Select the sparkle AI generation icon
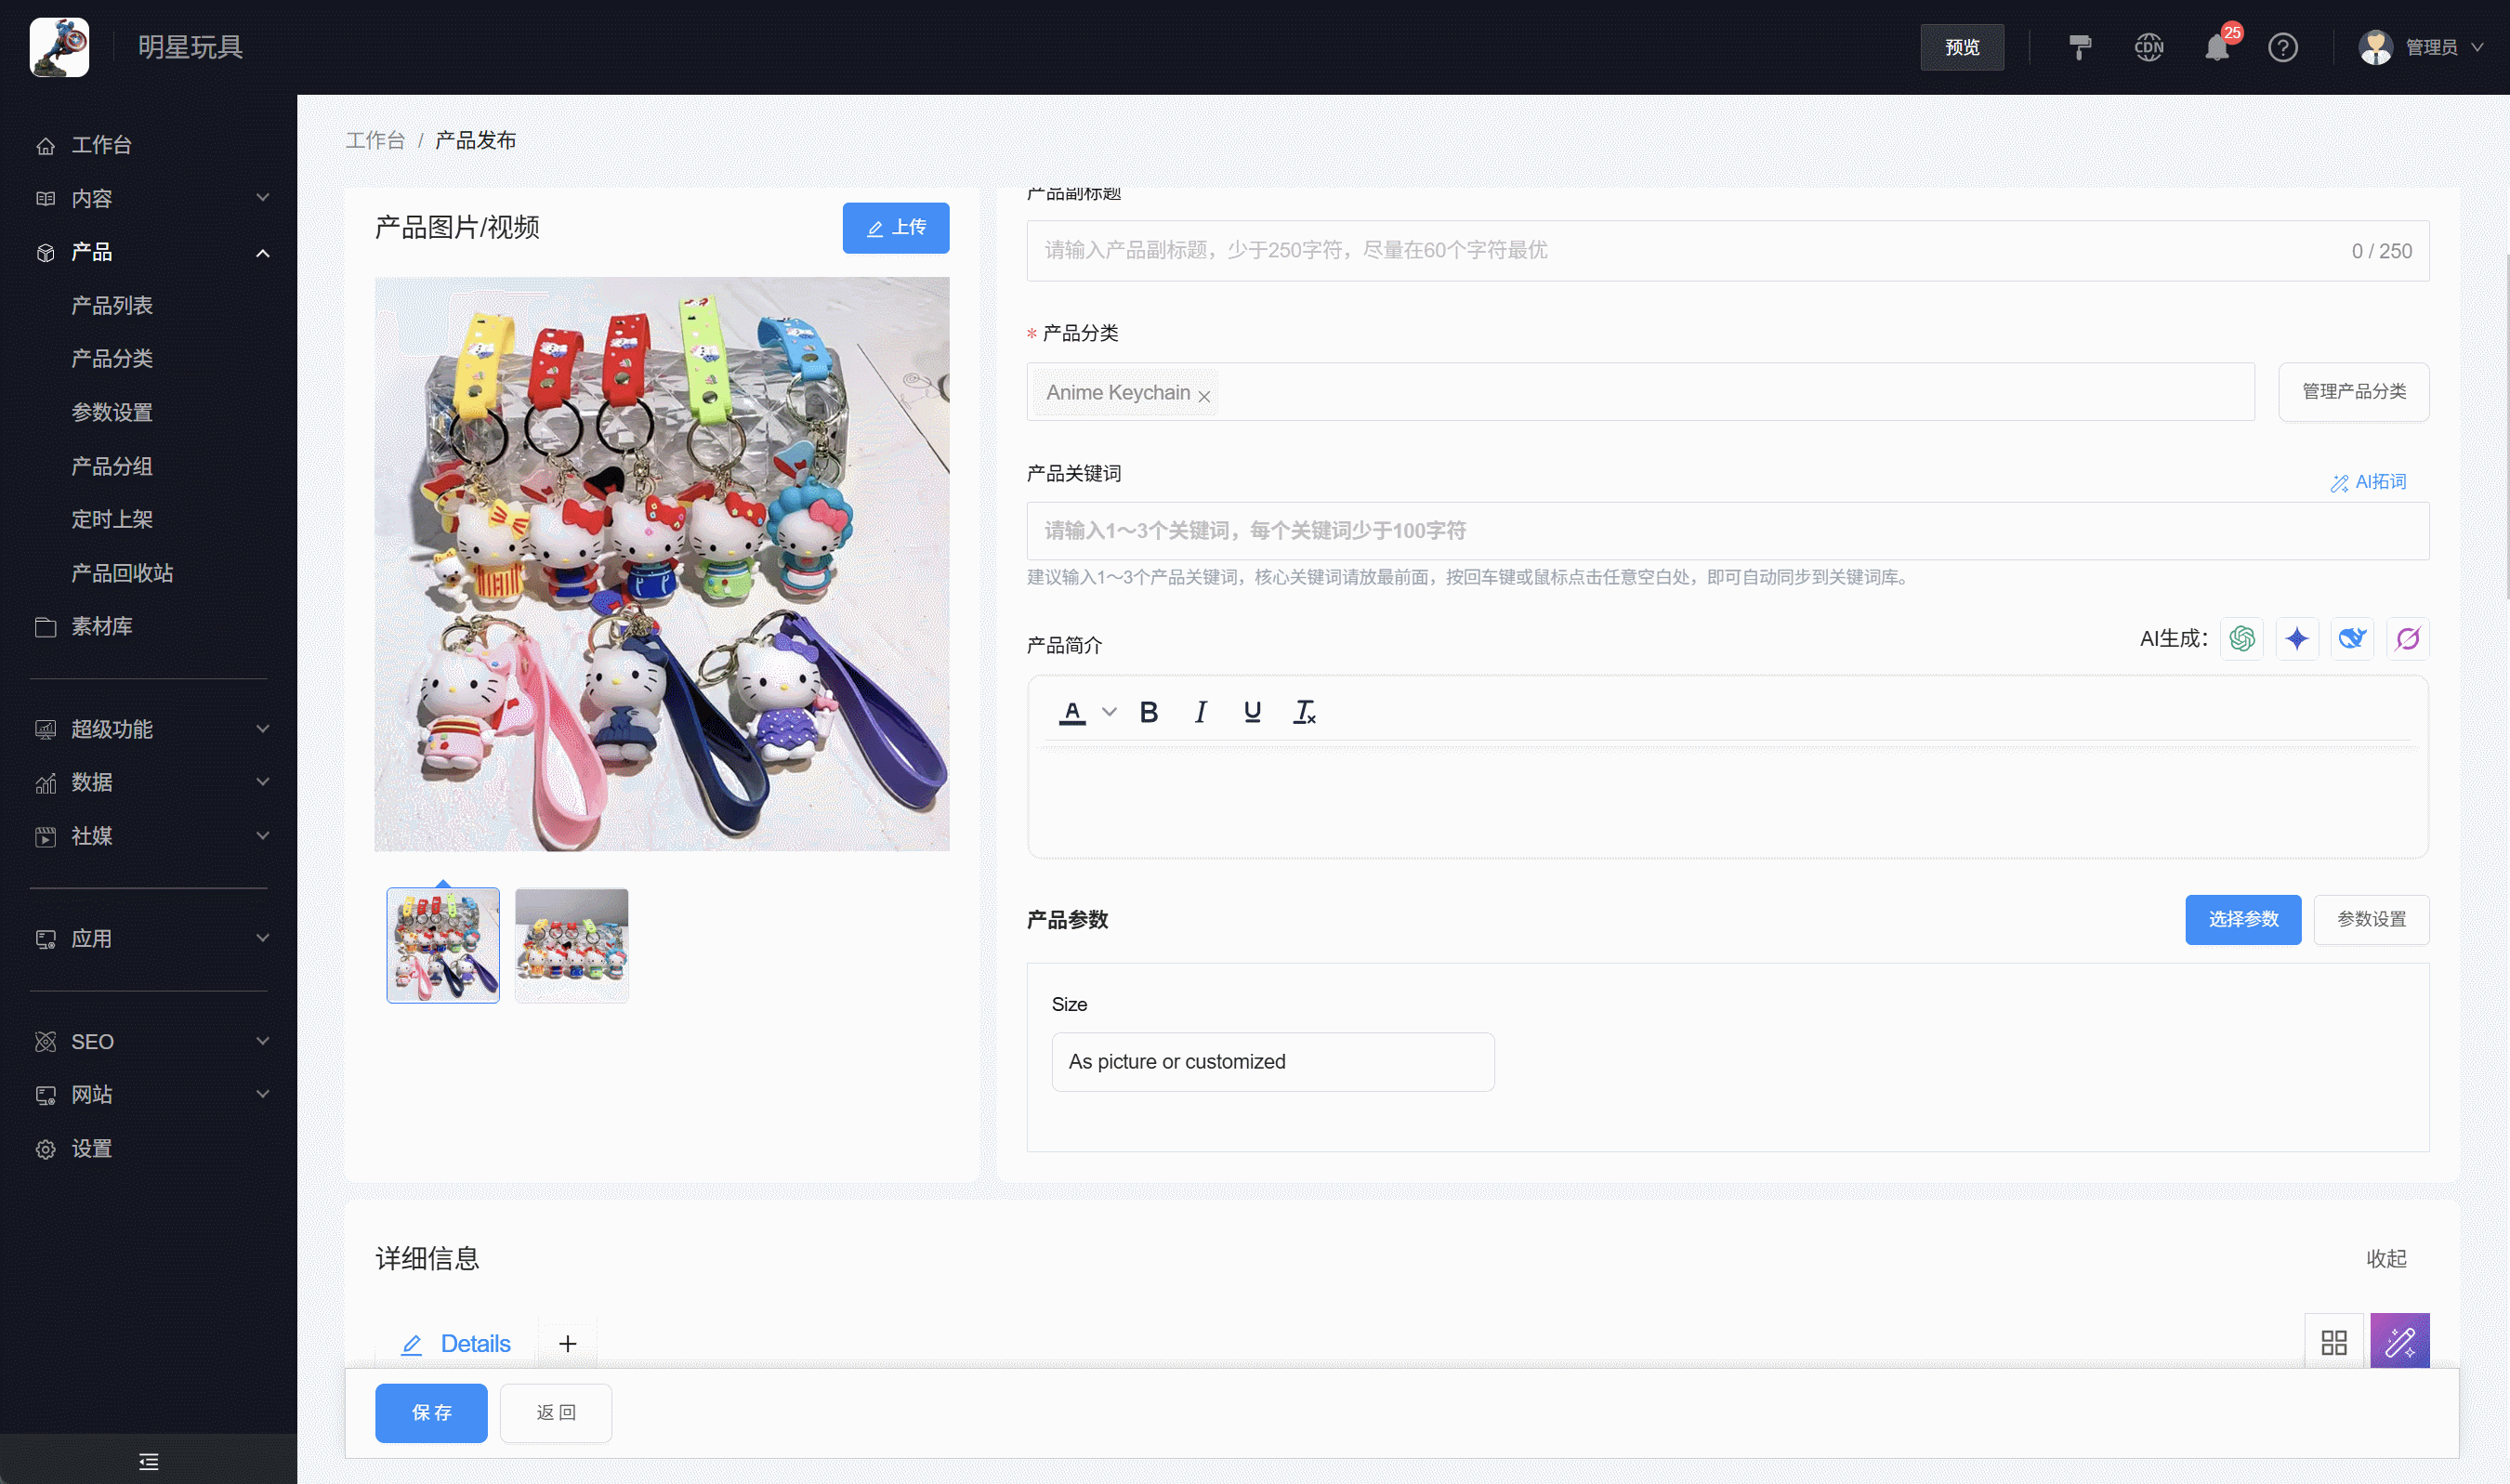 (2297, 638)
